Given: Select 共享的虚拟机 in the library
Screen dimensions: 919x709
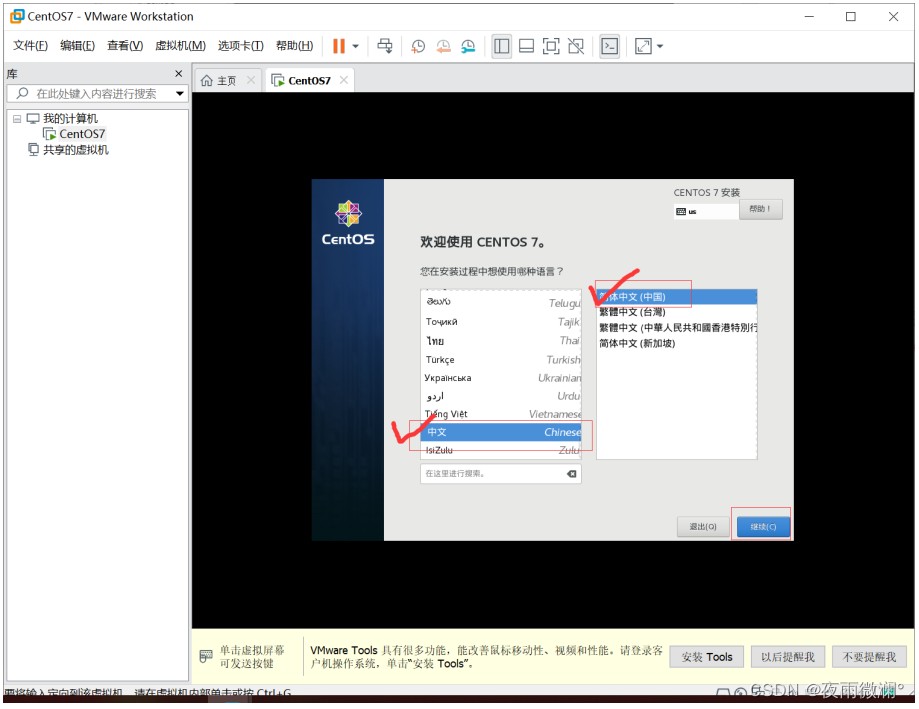Looking at the screenshot, I should click(76, 150).
